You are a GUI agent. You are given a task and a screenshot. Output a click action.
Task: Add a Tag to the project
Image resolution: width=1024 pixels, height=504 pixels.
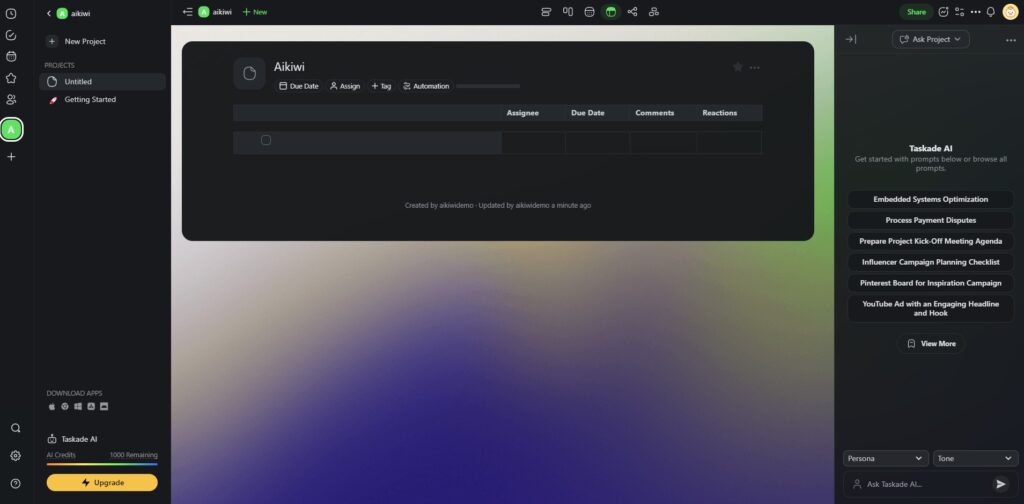pyautogui.click(x=381, y=86)
